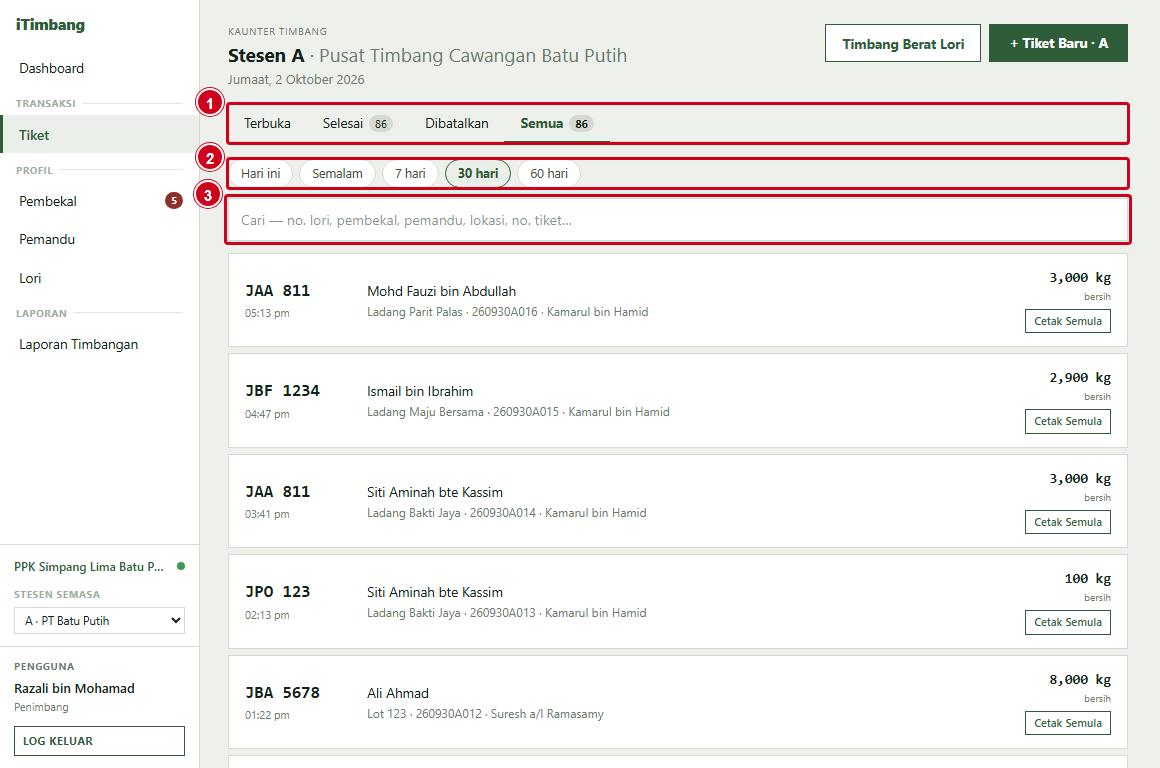Screen dimensions: 1160x768
Task: Click PPK Simpang Lima Batu P... label
Action: pyautogui.click(x=89, y=567)
